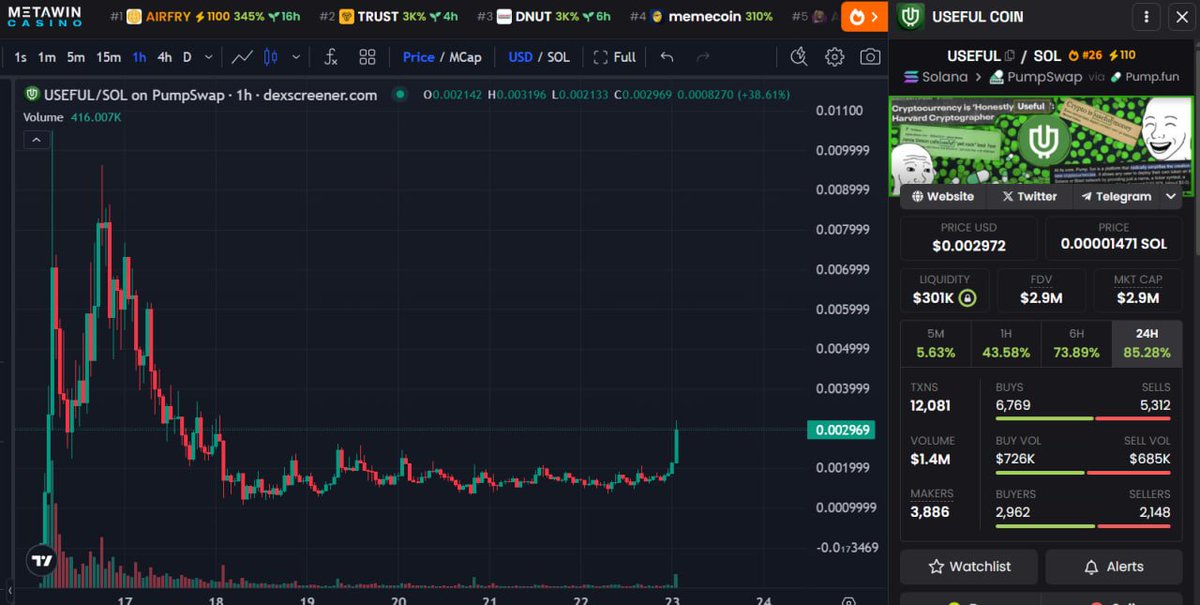Open Solana chain link

(x=936, y=76)
